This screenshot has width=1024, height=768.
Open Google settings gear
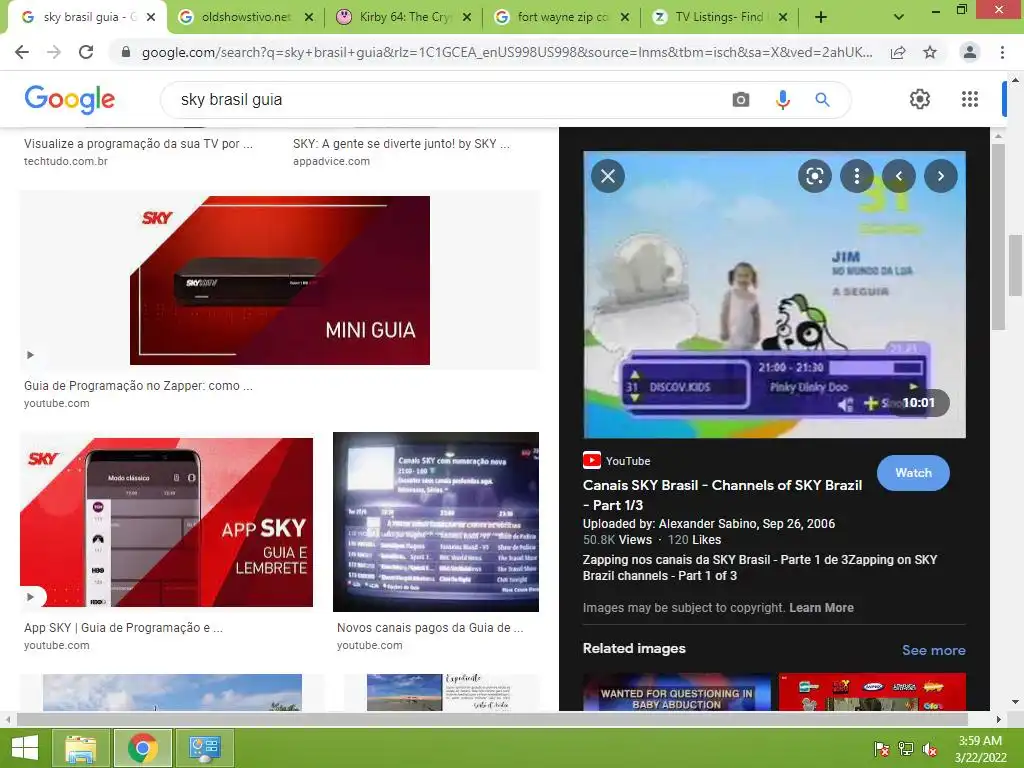pos(920,99)
